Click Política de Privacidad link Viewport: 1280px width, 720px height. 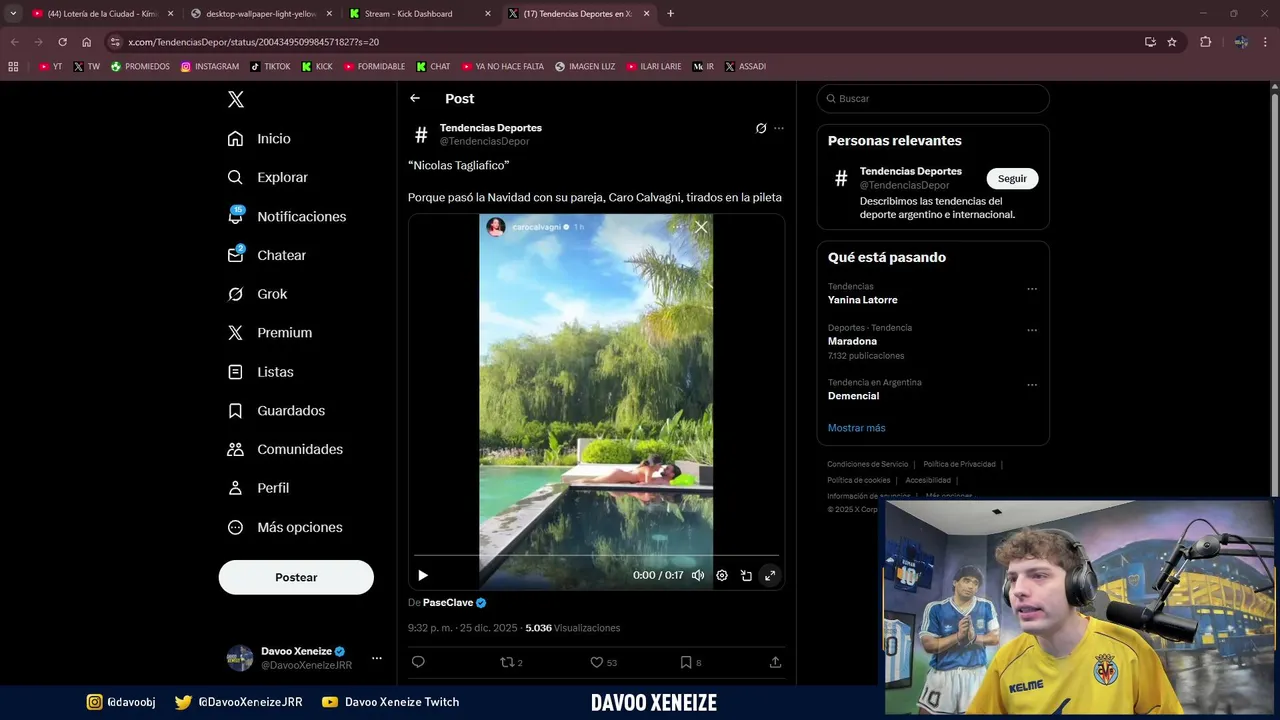pyautogui.click(x=959, y=464)
